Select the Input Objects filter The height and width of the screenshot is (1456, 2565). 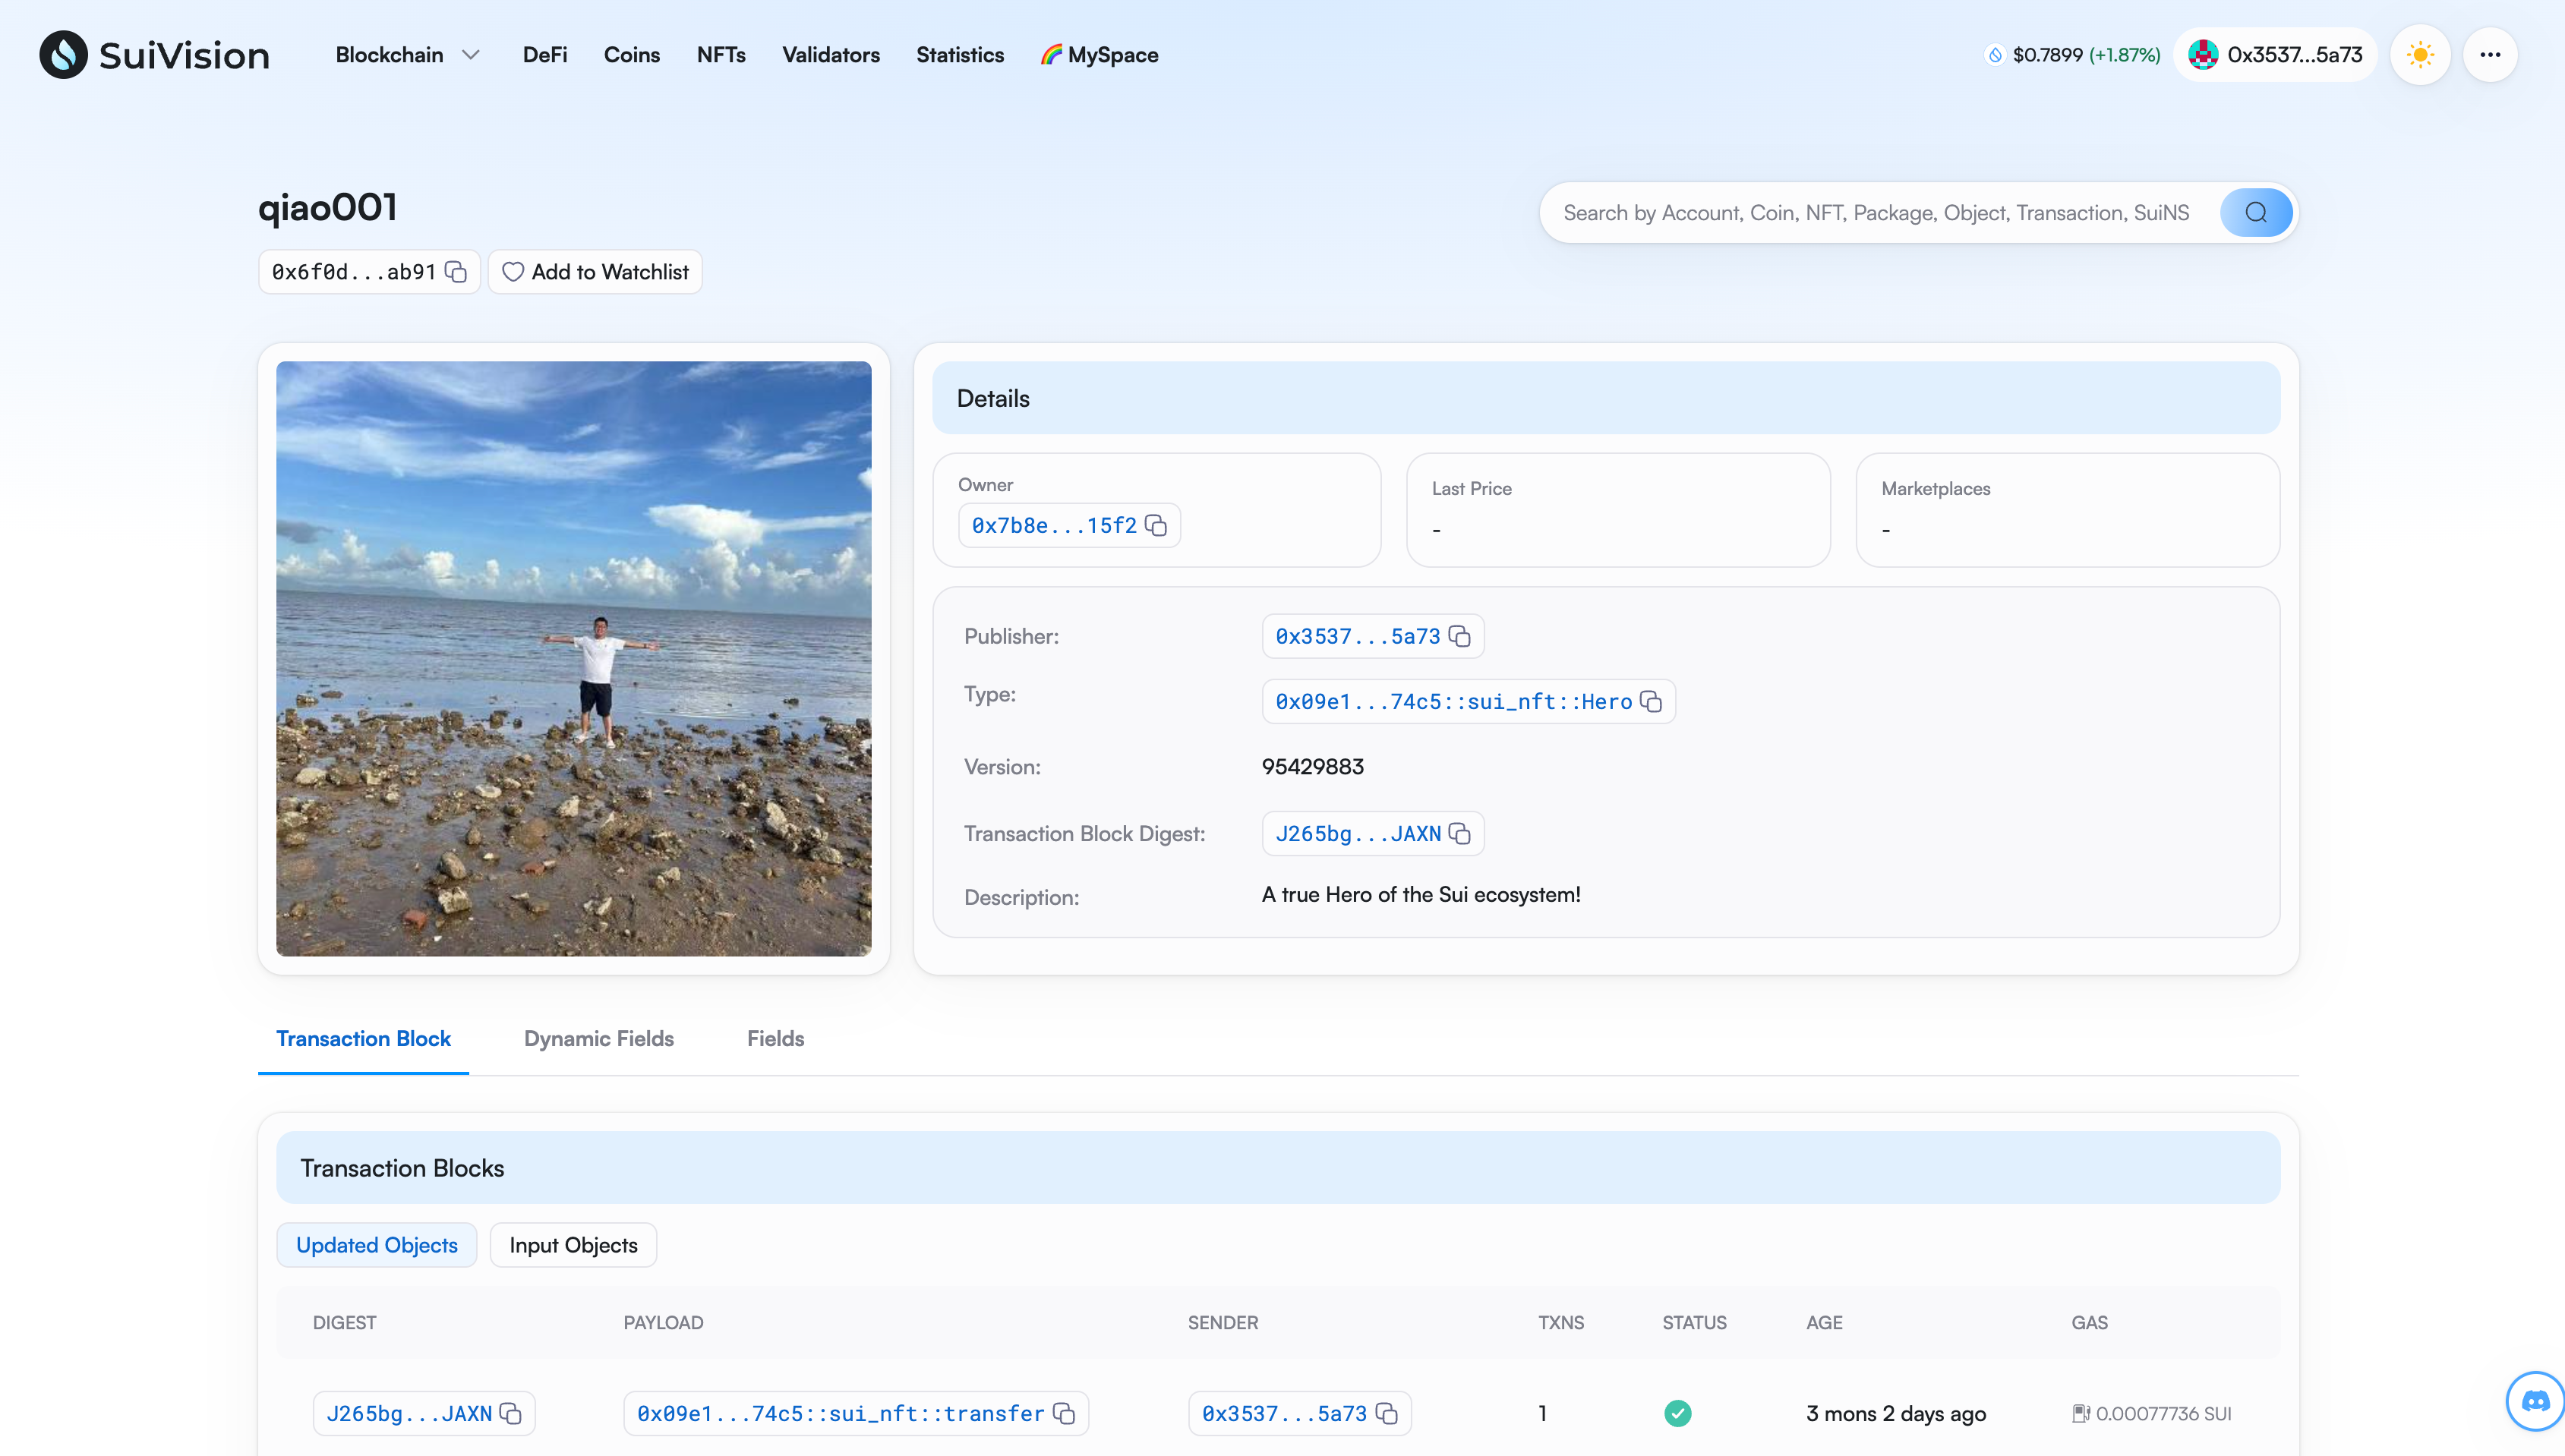click(573, 1245)
